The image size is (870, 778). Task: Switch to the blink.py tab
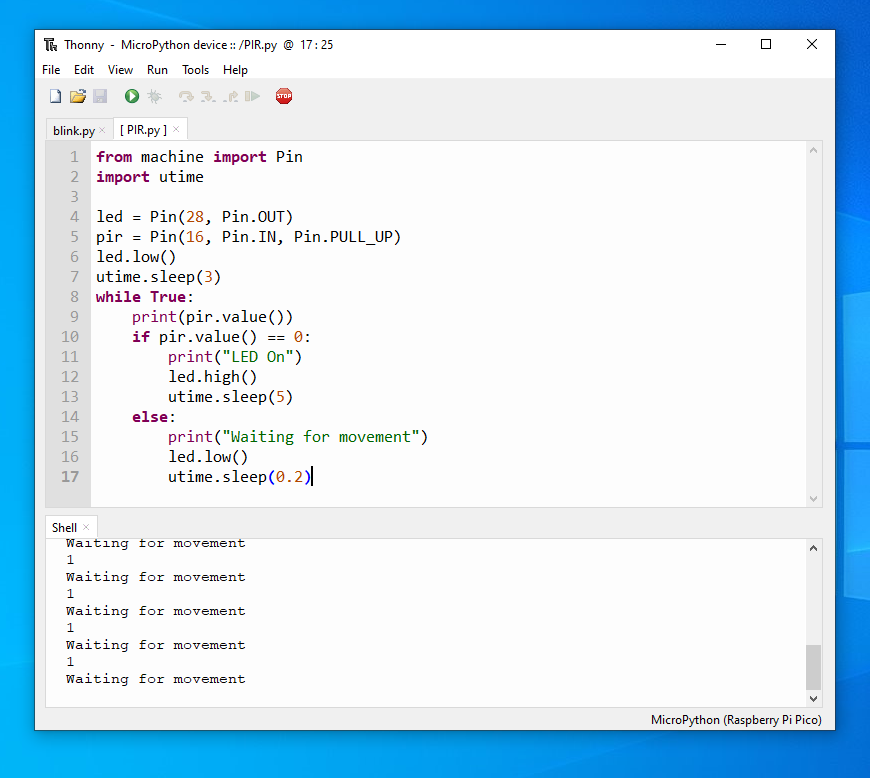click(x=72, y=129)
